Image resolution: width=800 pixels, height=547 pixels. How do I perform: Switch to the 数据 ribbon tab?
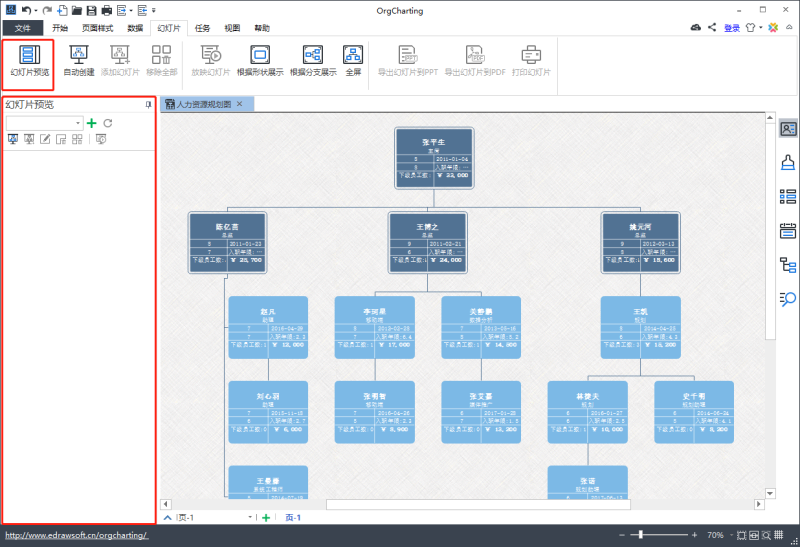pyautogui.click(x=135, y=28)
